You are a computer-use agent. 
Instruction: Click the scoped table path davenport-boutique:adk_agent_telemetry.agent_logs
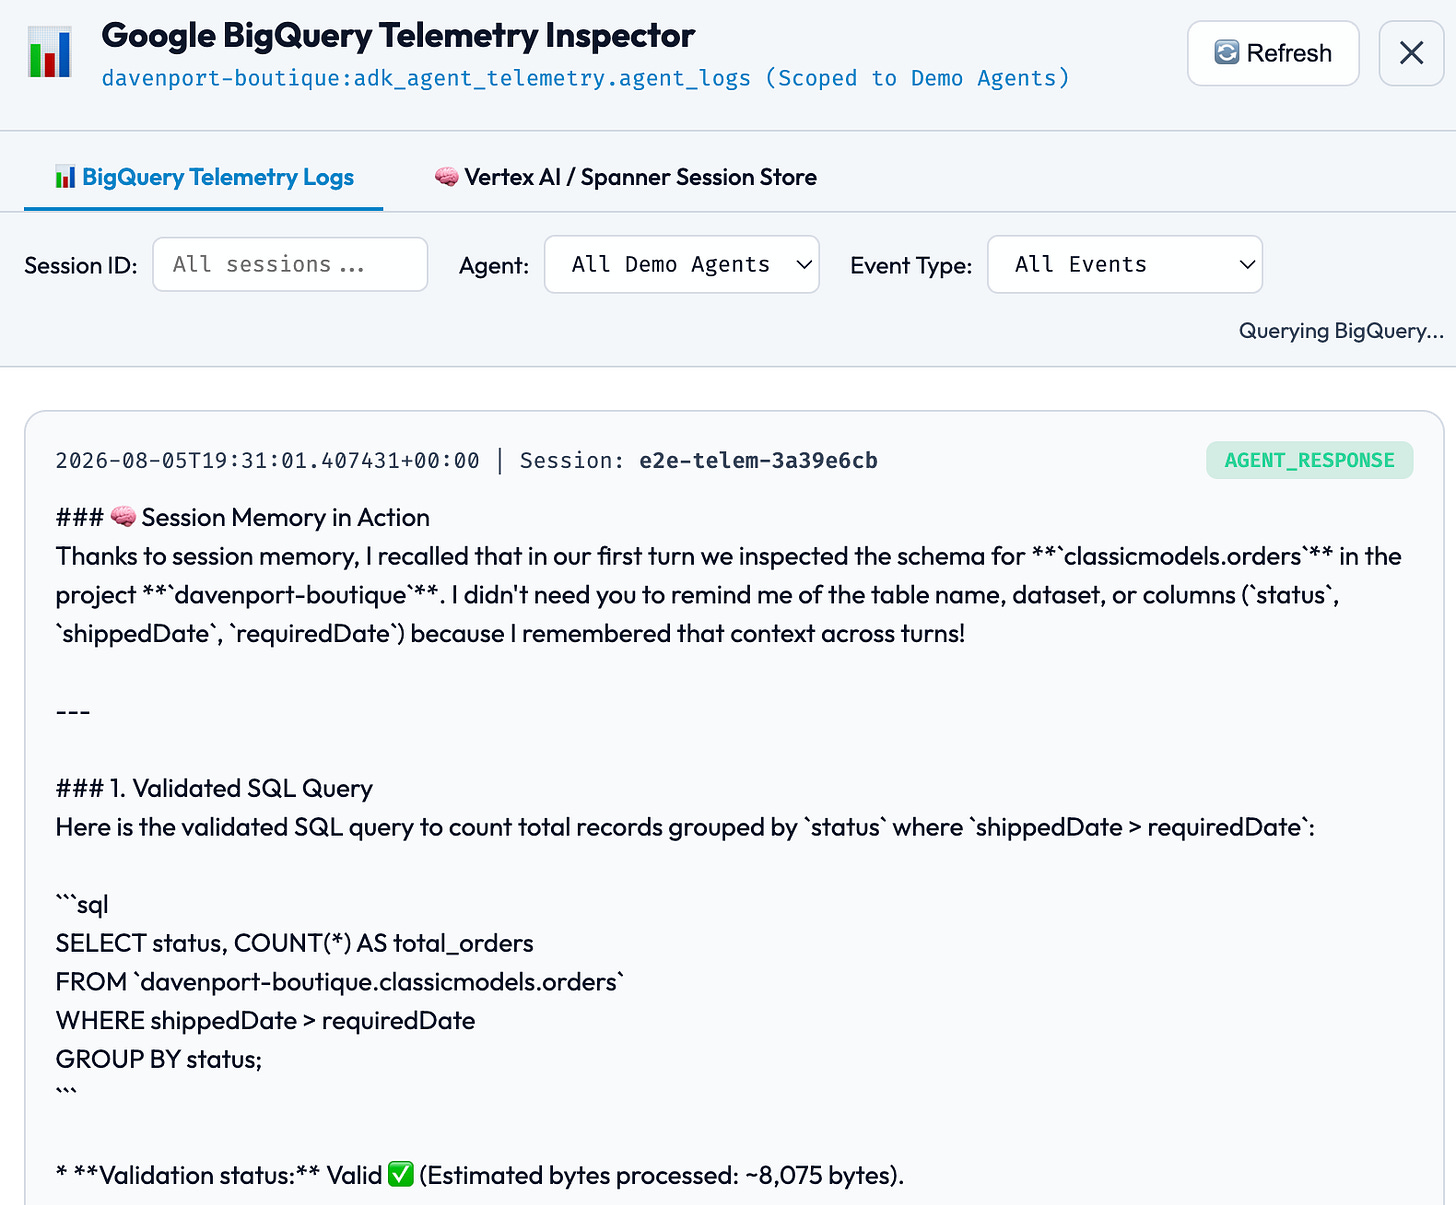(x=426, y=78)
